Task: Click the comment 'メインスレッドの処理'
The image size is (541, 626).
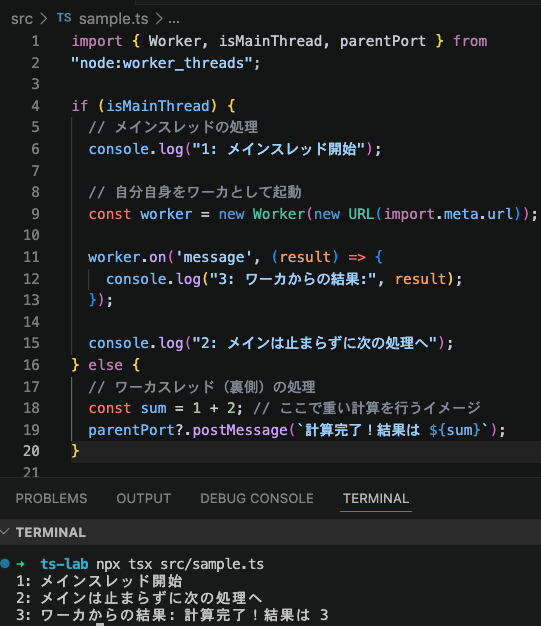Action: tap(186, 127)
